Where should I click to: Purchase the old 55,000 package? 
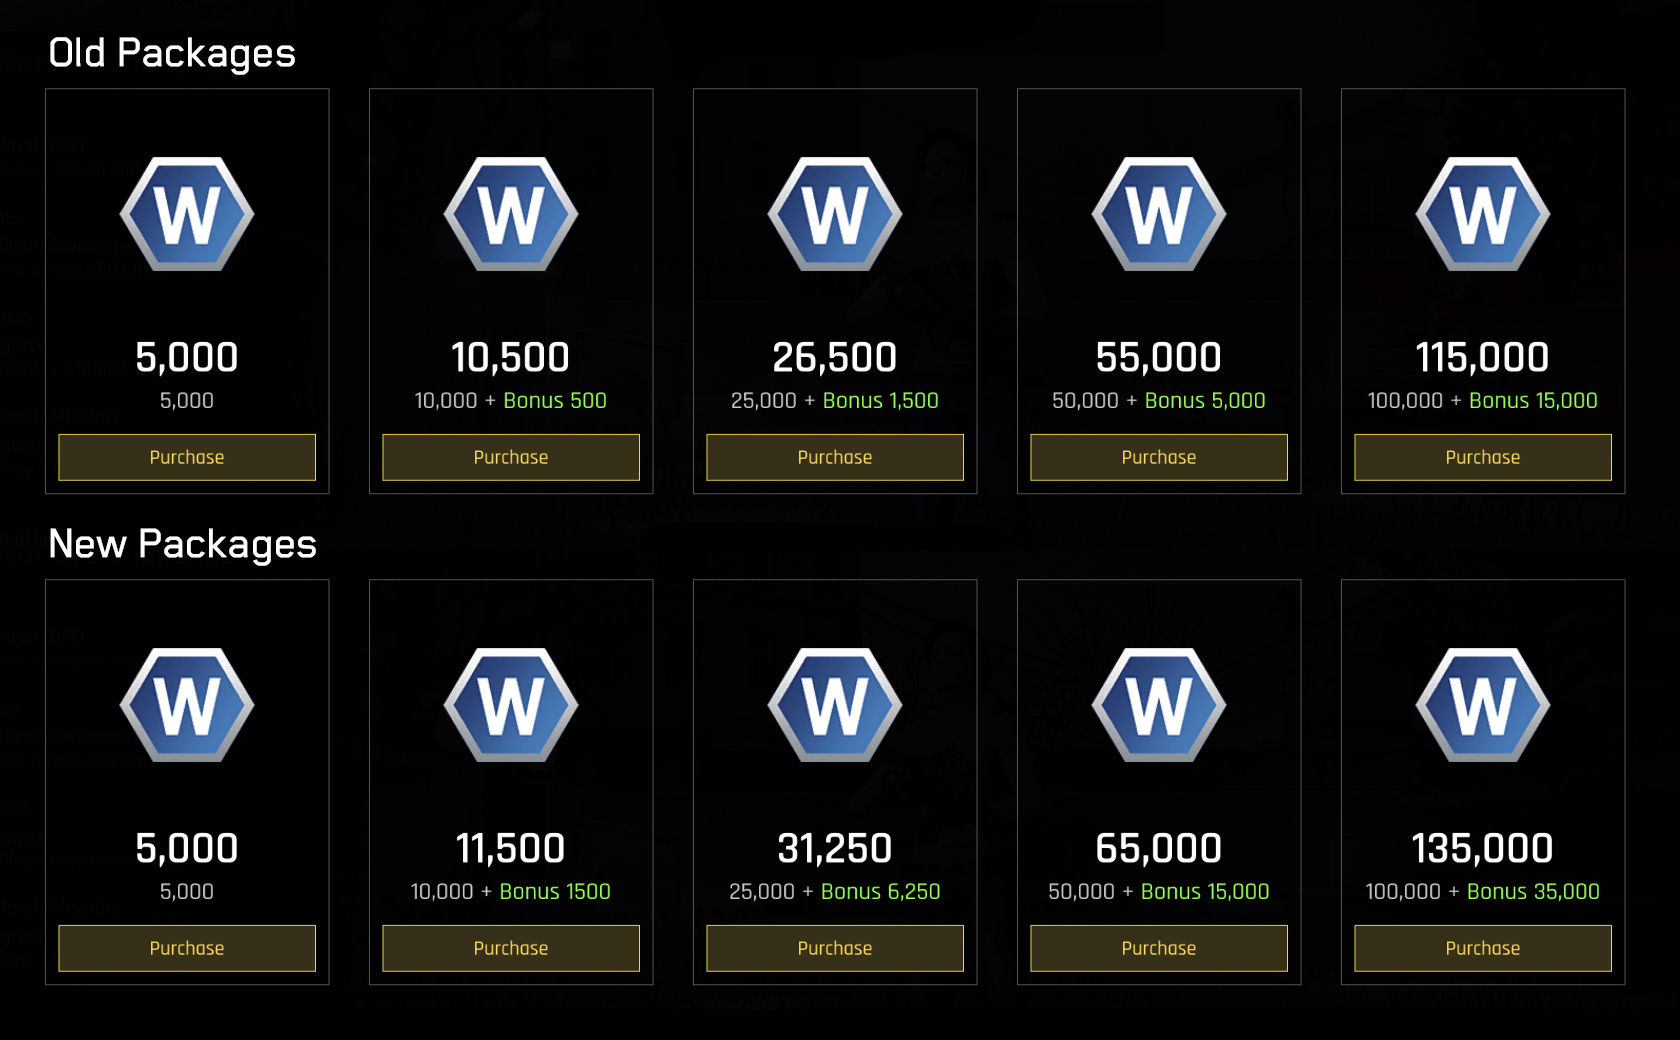1159,457
